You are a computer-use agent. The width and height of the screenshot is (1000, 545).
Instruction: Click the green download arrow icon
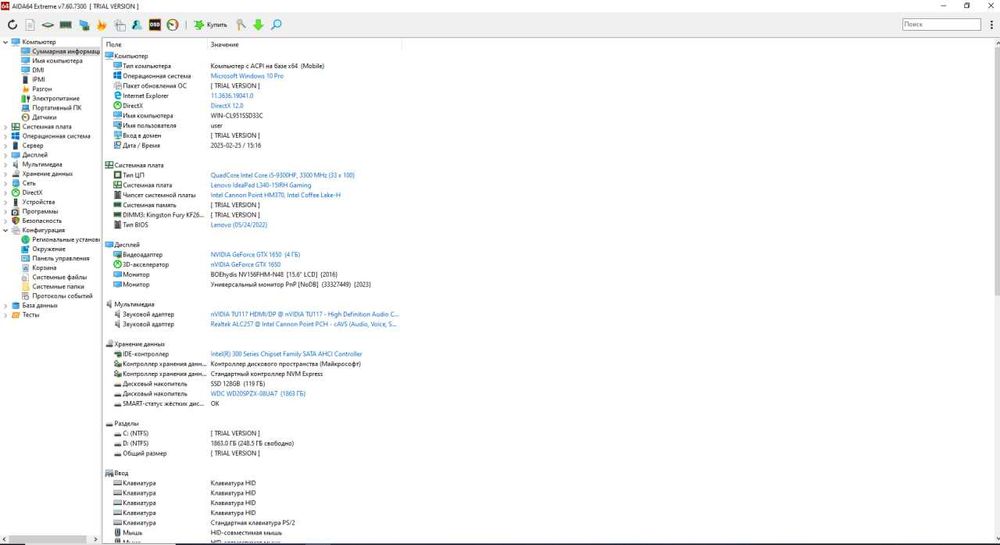point(258,25)
